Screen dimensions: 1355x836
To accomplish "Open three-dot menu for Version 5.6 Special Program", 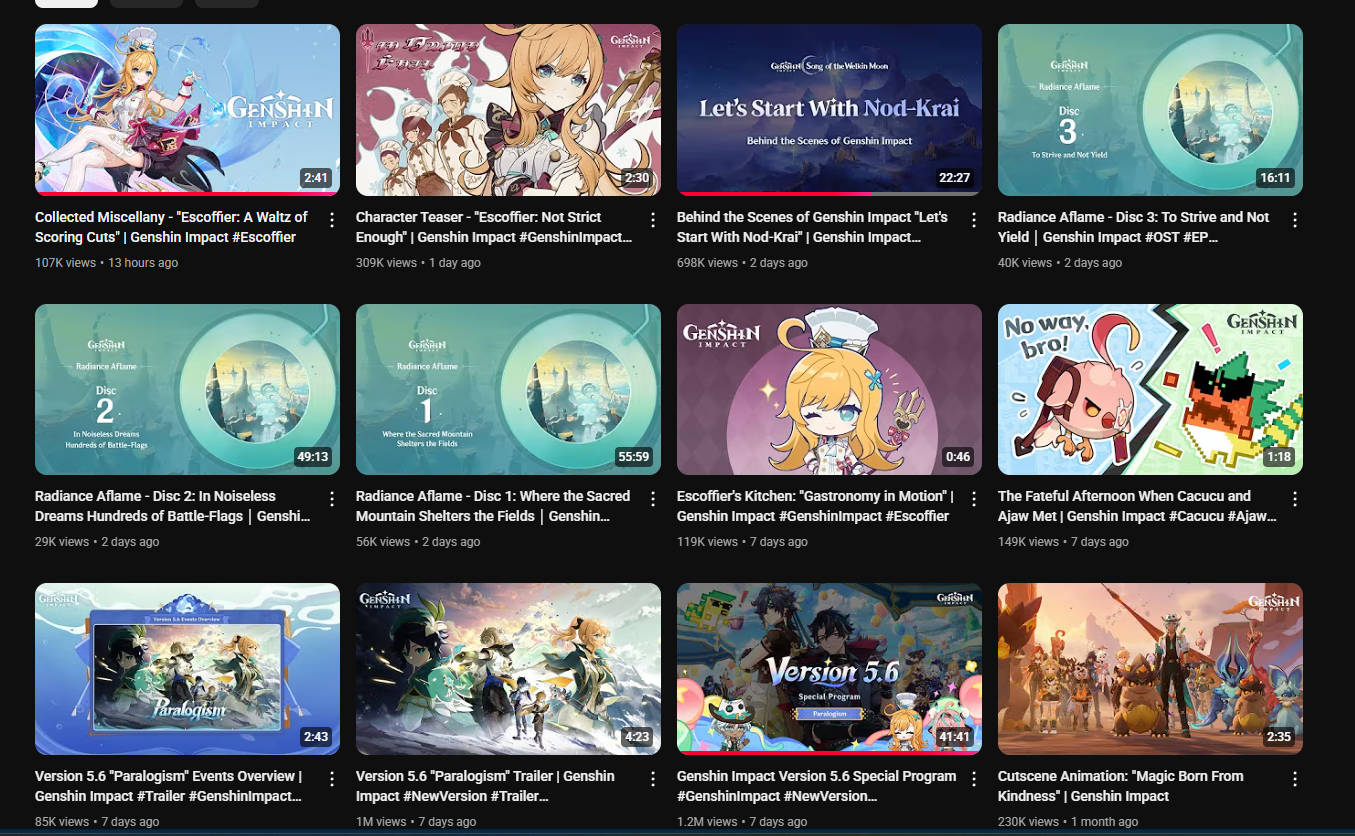I will click(974, 779).
